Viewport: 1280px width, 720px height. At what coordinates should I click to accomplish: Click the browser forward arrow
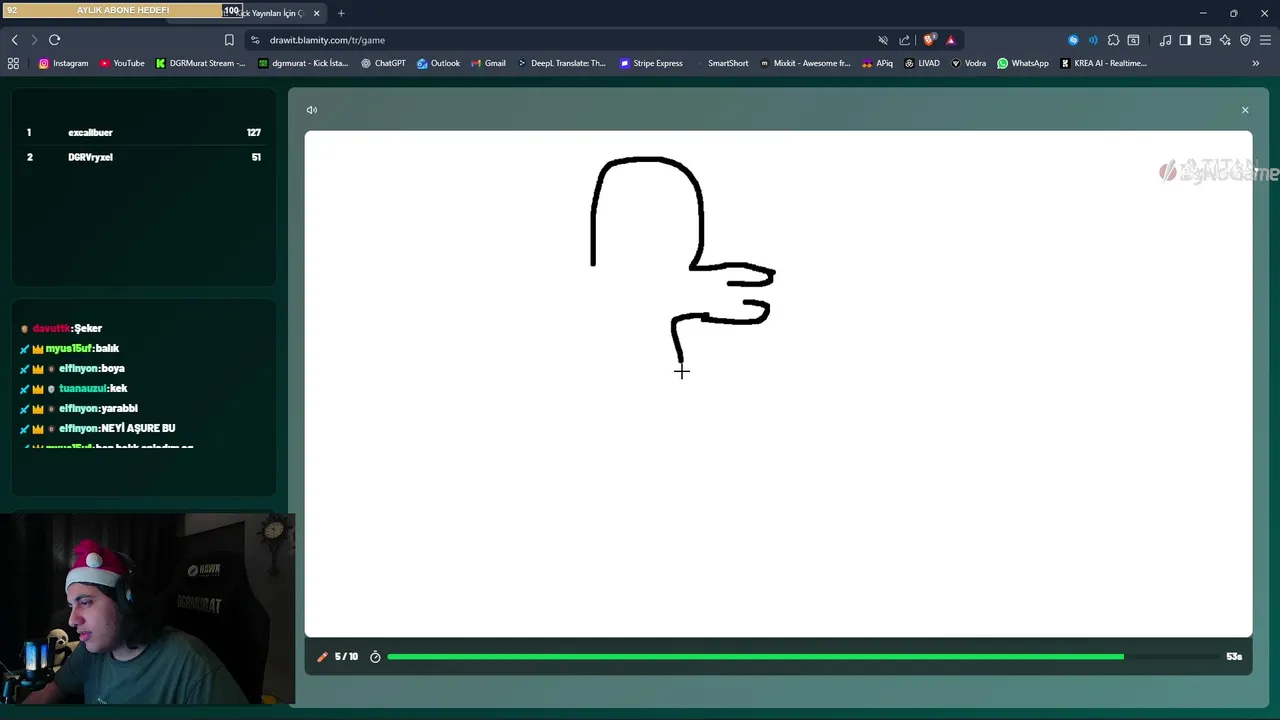(34, 40)
